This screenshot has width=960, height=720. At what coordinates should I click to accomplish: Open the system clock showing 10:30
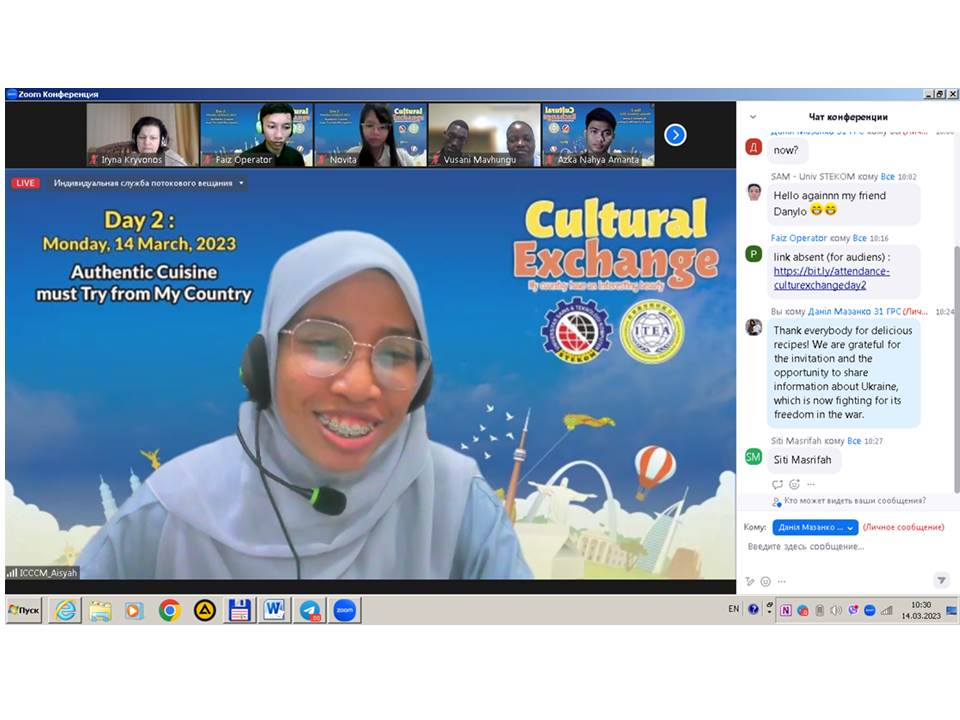pyautogui.click(x=920, y=610)
